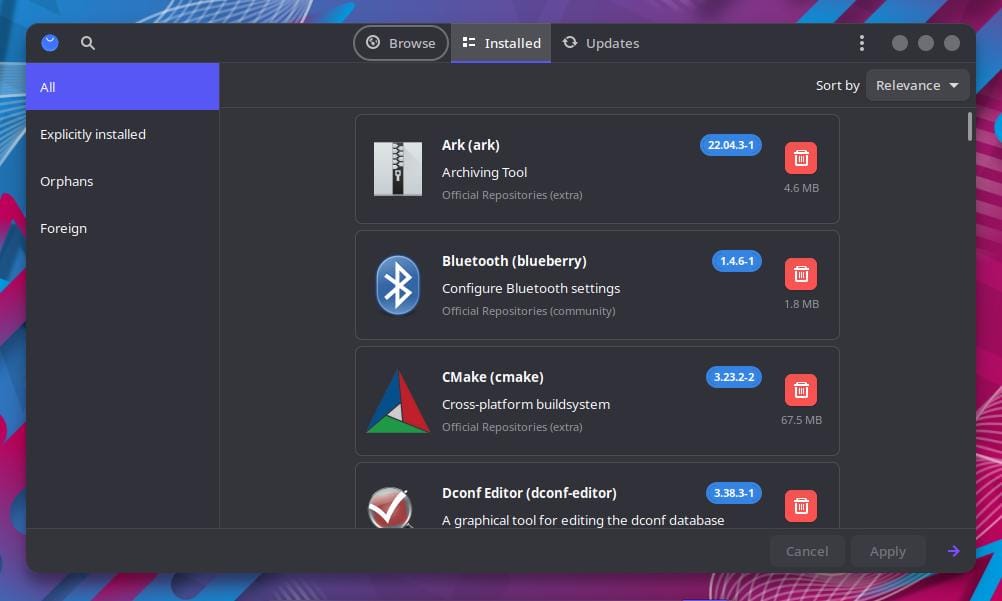Open the search magnifier icon

(88, 43)
